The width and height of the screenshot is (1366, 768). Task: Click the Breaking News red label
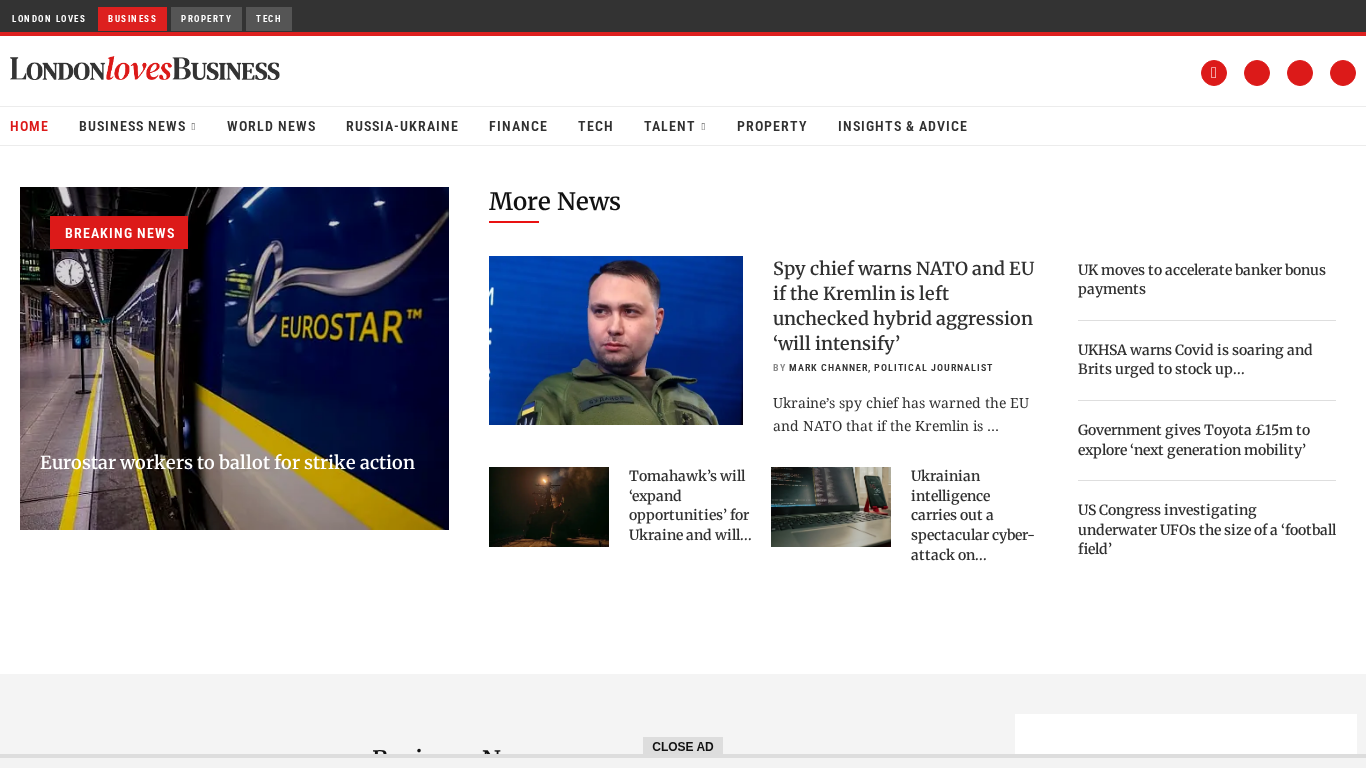(119, 233)
